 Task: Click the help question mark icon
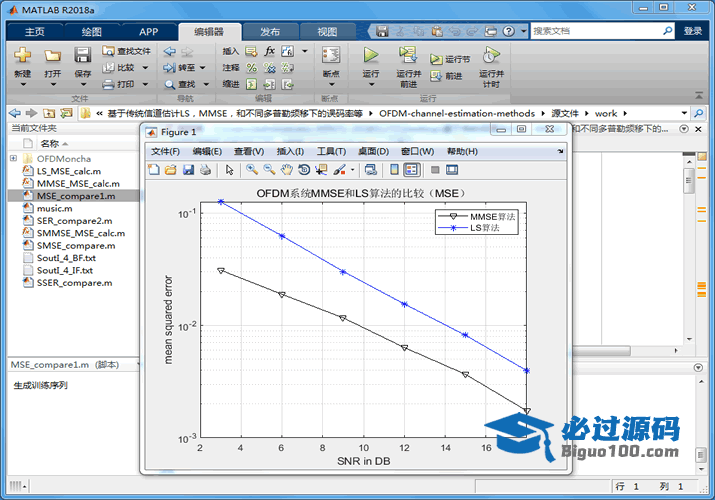click(x=508, y=31)
